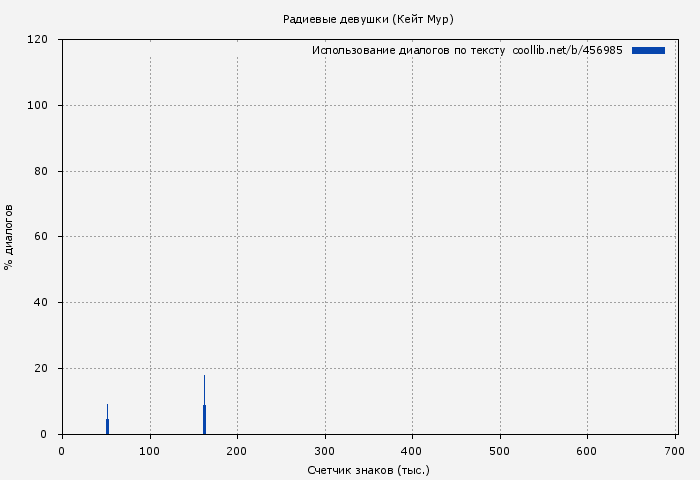Screen dimensions: 700x480
Task: Click the x-axis tick label 700
Action: [675, 451]
